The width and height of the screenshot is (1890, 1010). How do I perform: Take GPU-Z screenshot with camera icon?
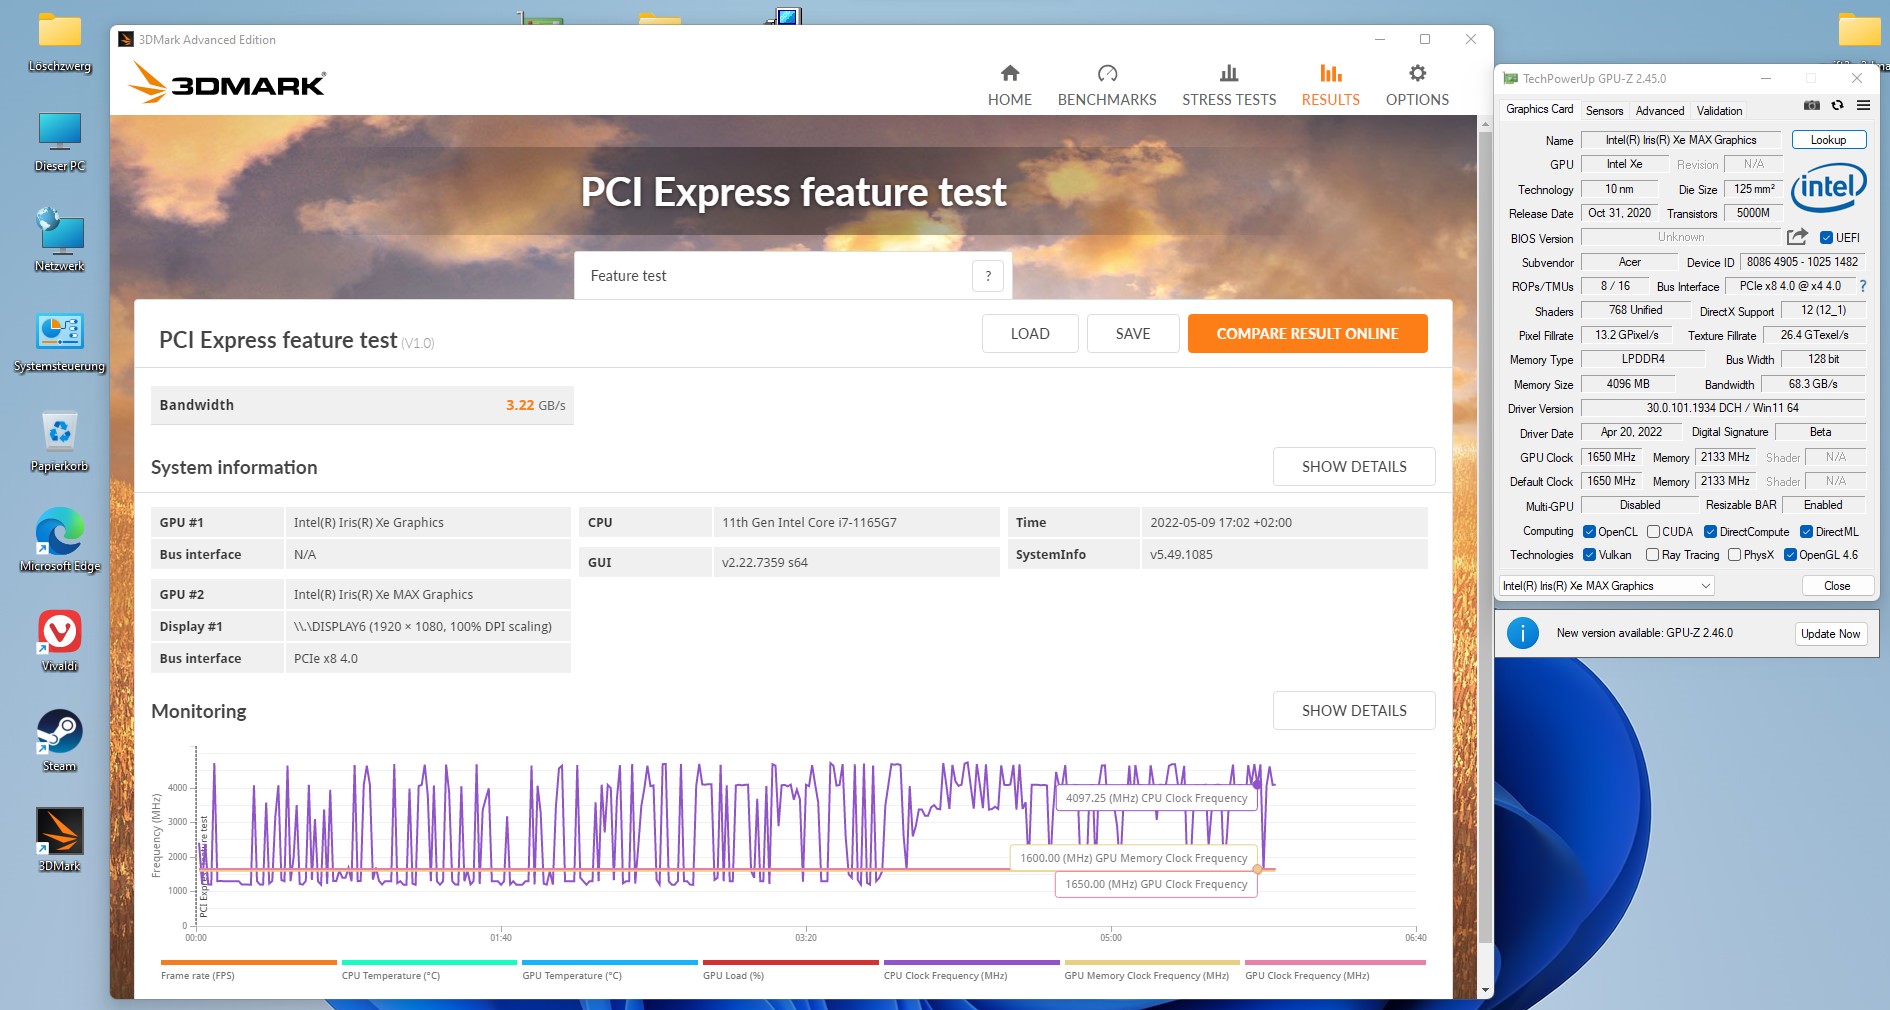coord(1812,105)
